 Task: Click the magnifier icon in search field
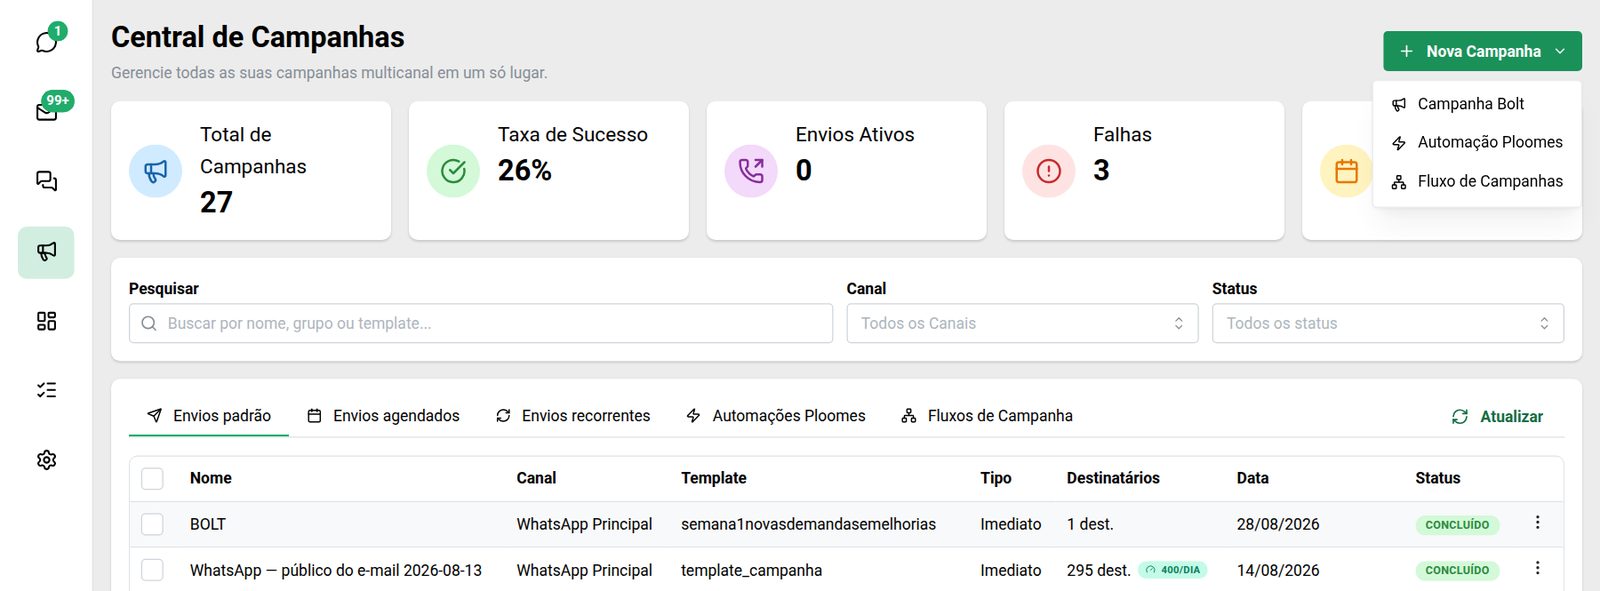(x=149, y=324)
